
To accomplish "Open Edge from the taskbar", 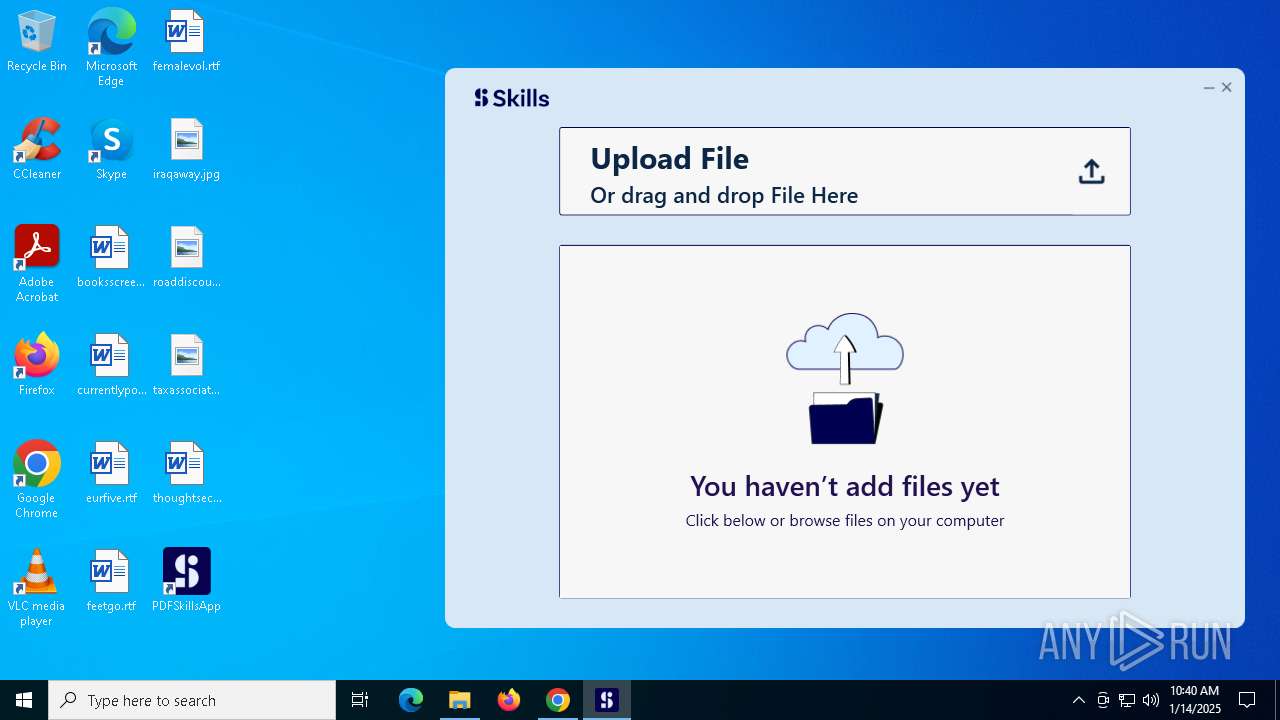I will click(411, 700).
